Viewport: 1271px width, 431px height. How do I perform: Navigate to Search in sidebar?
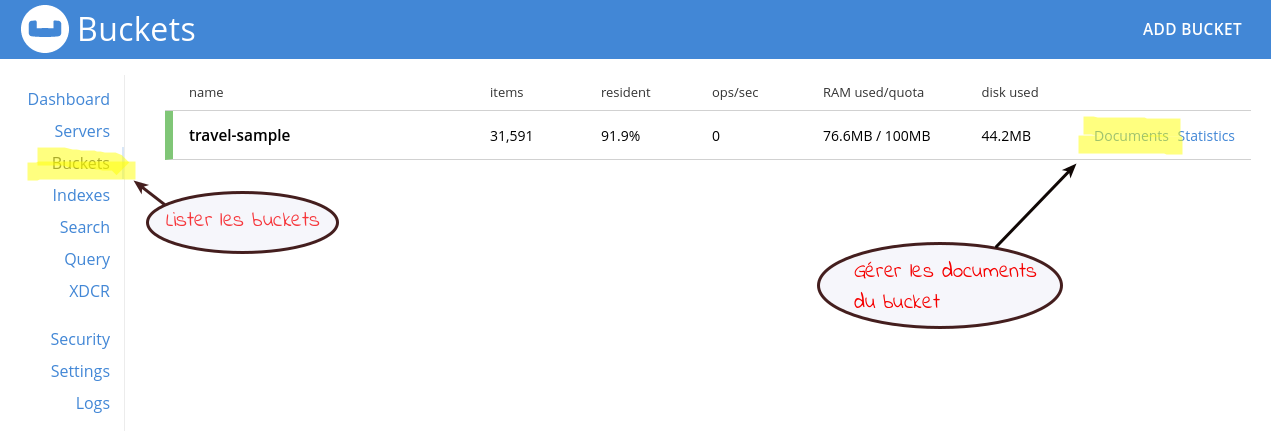point(84,227)
